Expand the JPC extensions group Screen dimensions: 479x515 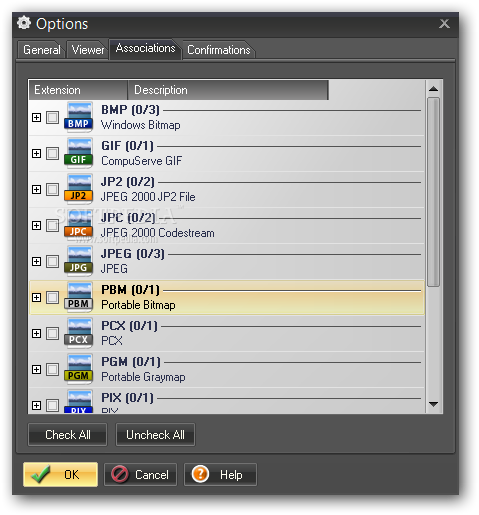click(x=37, y=225)
